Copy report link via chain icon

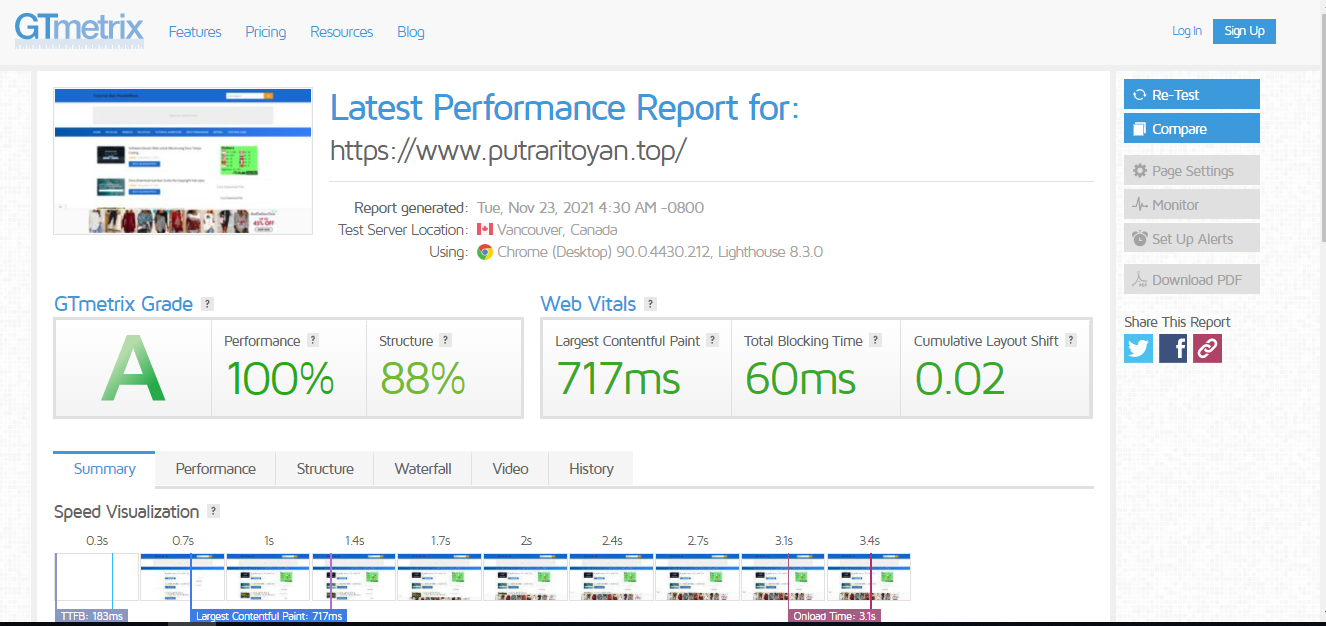tap(1207, 348)
